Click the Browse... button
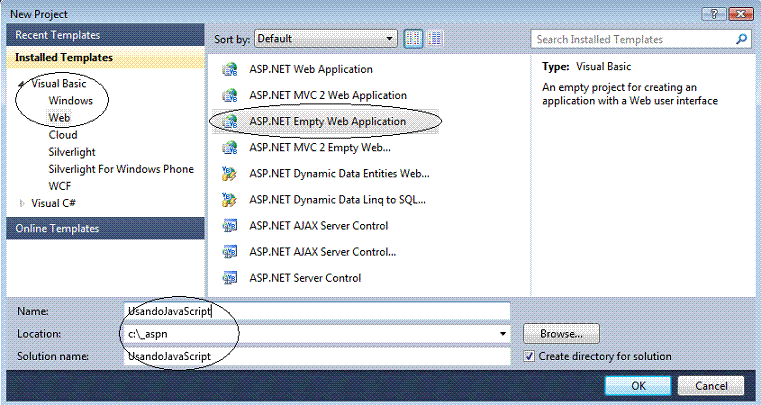Screen dimensions: 761x405 [561, 334]
